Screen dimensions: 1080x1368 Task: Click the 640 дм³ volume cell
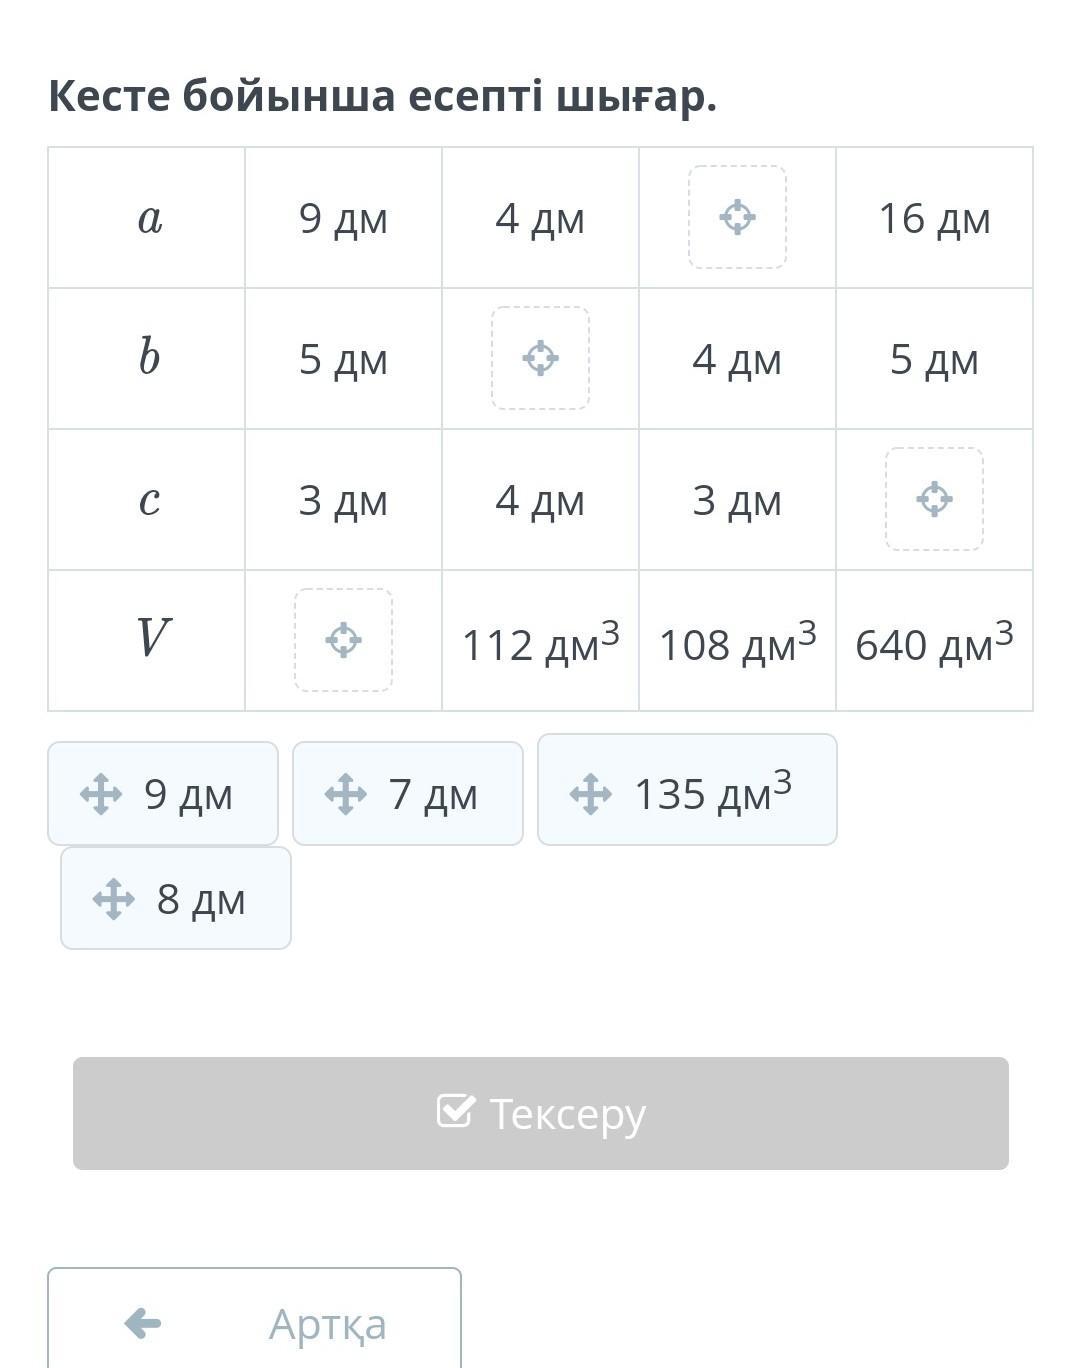click(934, 643)
